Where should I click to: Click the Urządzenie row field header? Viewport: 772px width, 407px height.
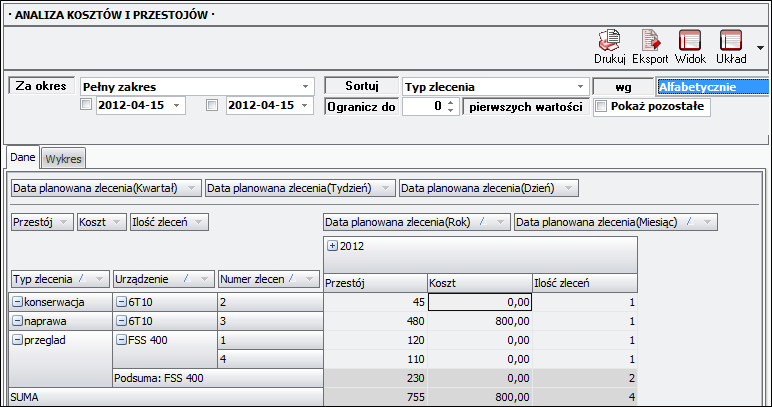coord(162,279)
